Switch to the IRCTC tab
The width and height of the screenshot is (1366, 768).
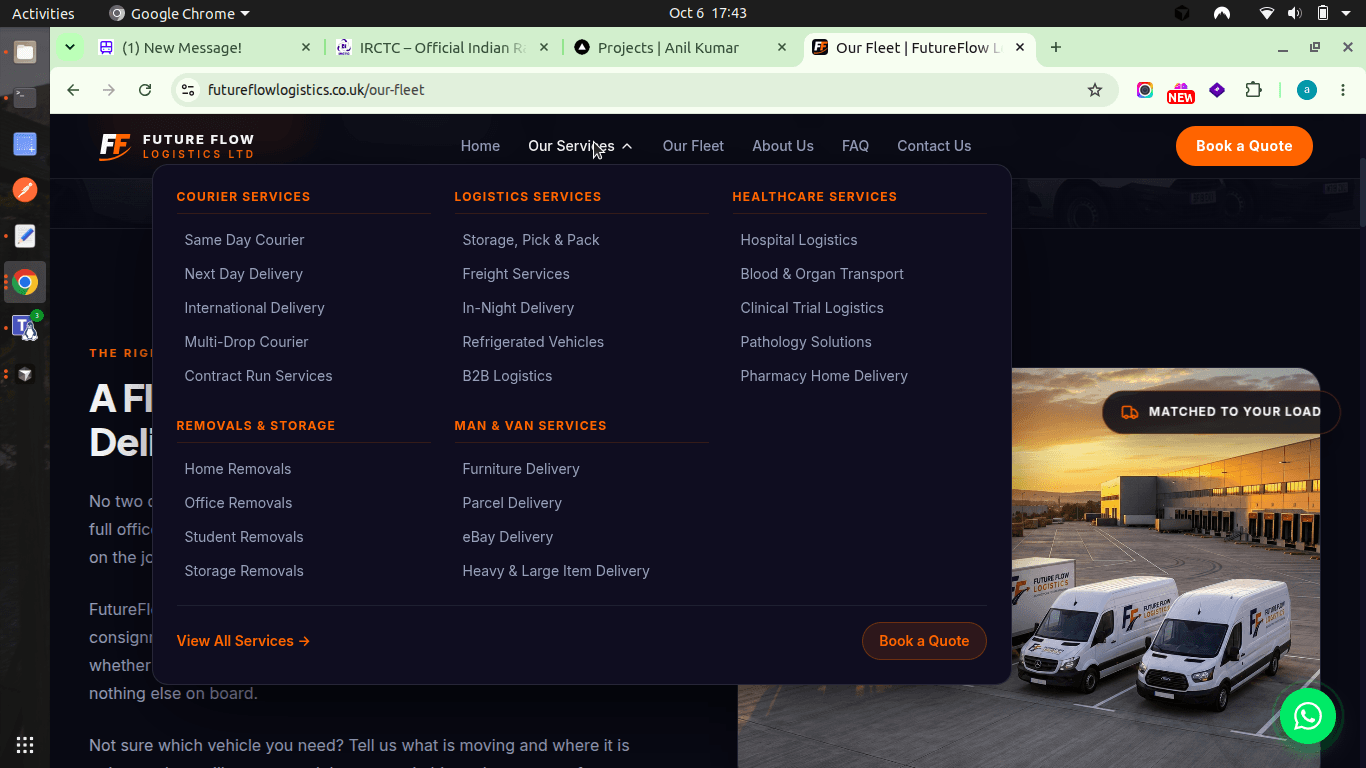pos(441,47)
